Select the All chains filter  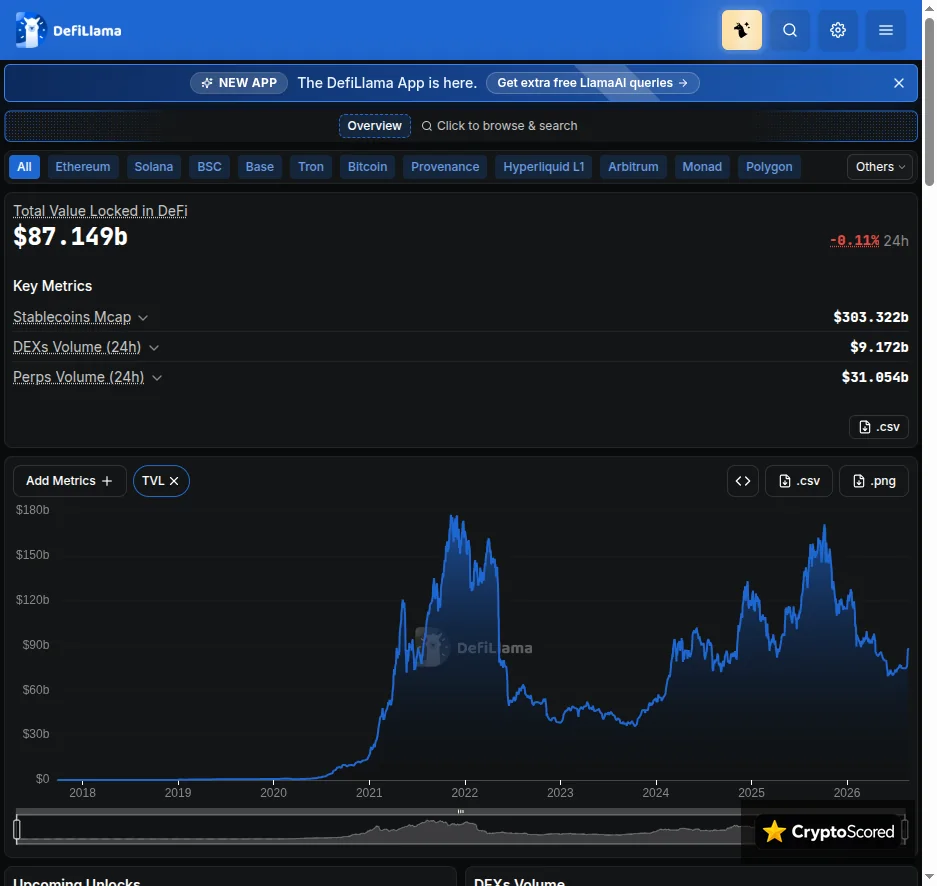point(25,167)
